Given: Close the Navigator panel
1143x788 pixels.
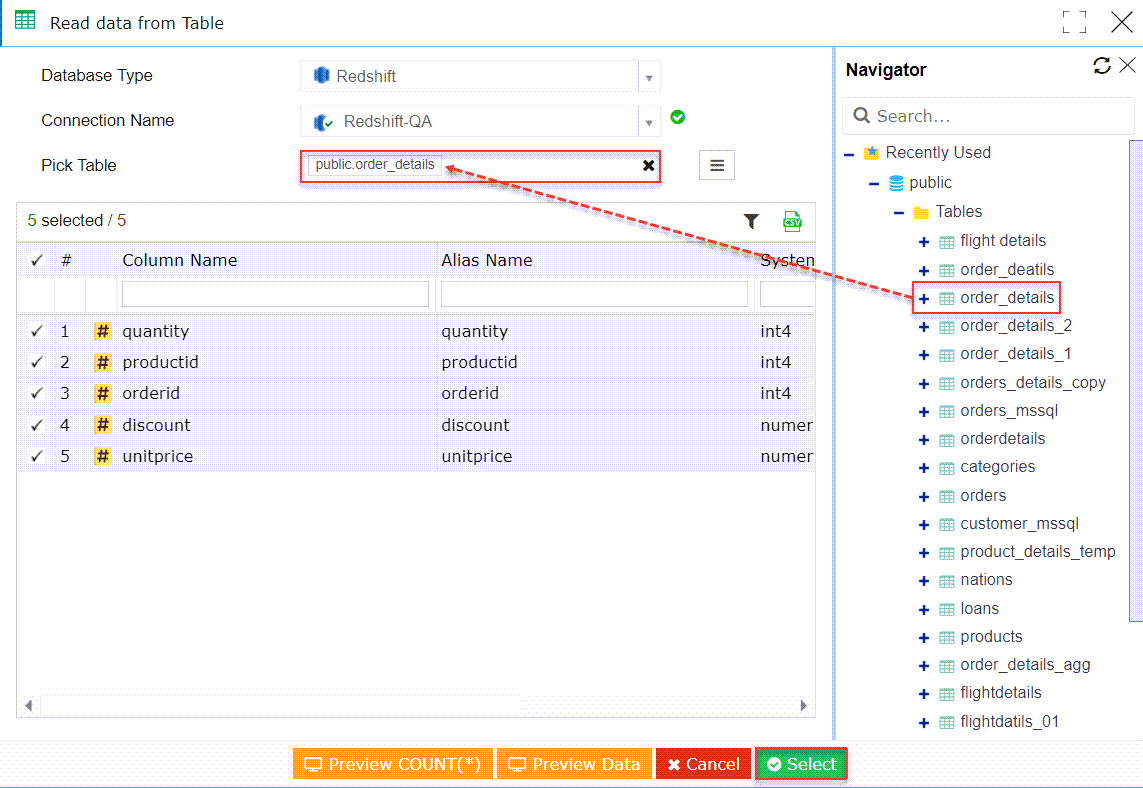Looking at the screenshot, I should click(1127, 66).
